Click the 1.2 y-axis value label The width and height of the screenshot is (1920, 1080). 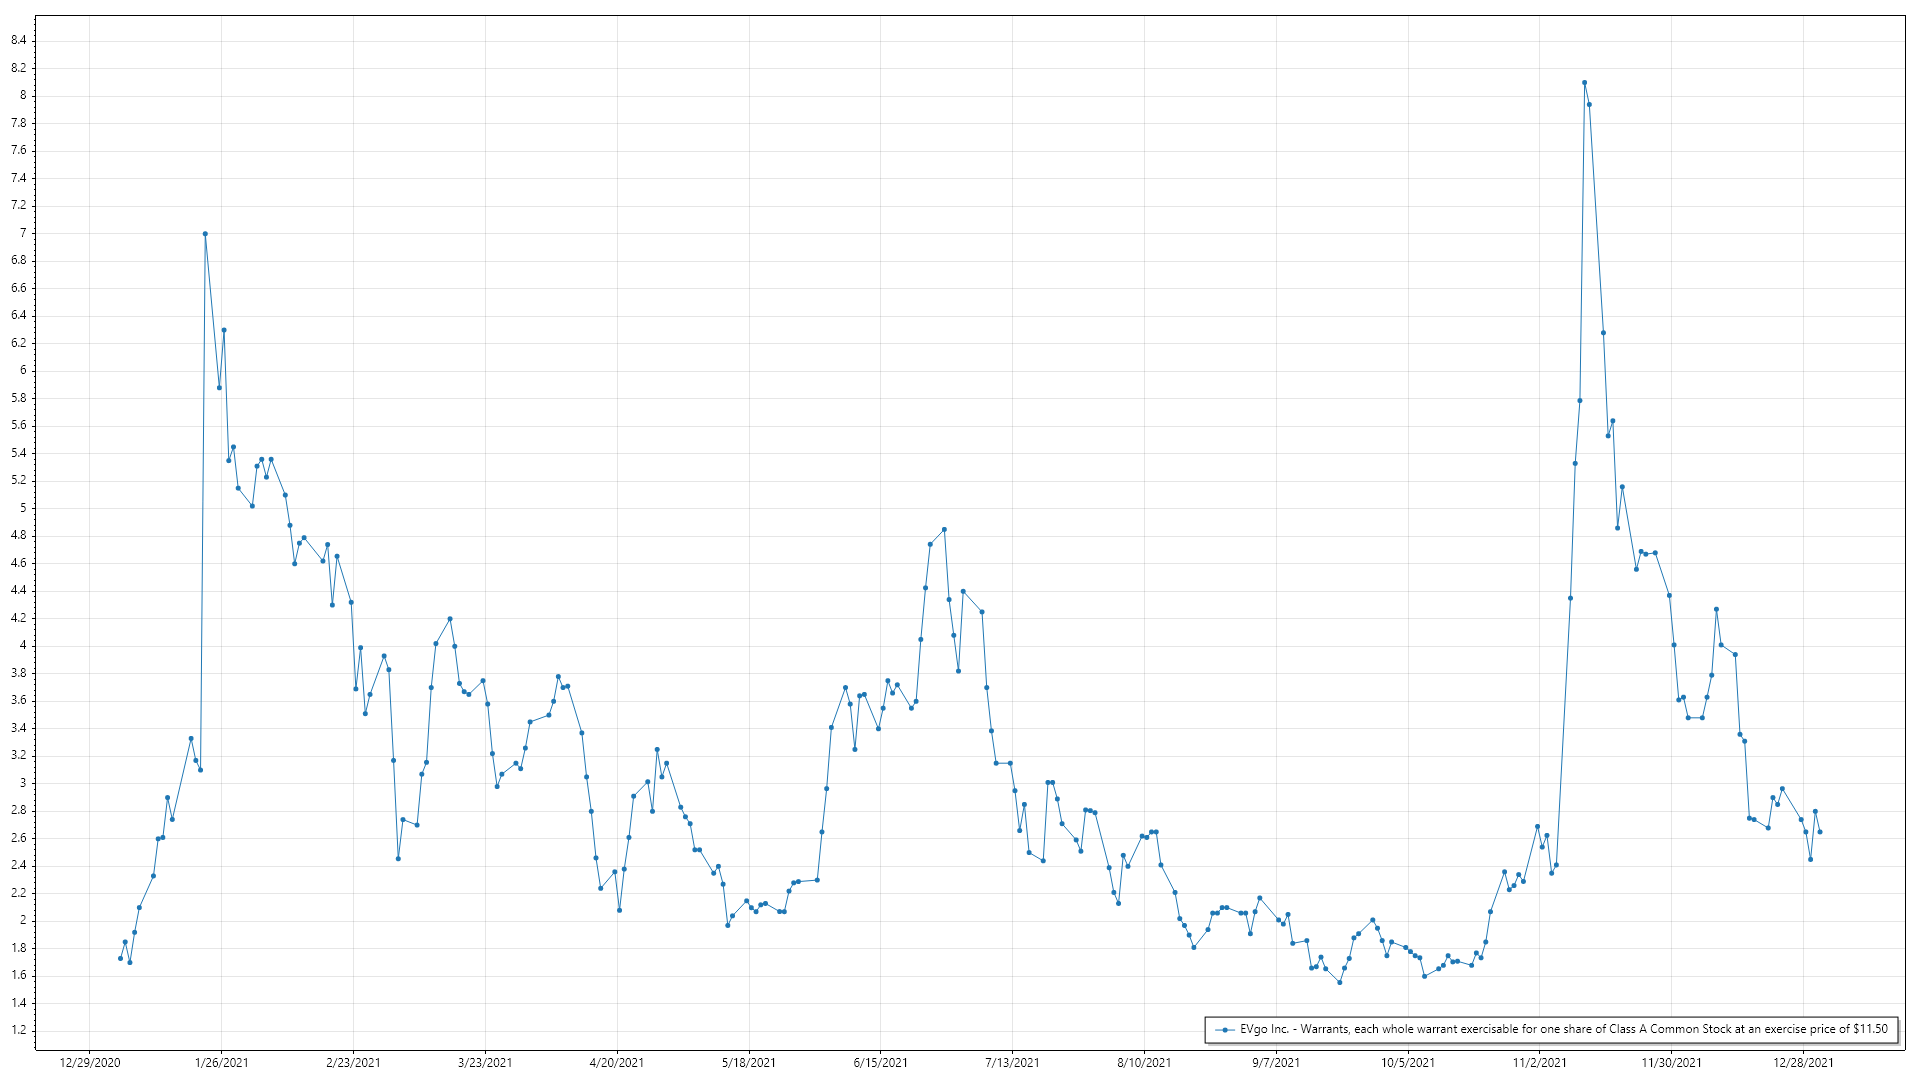click(19, 1030)
